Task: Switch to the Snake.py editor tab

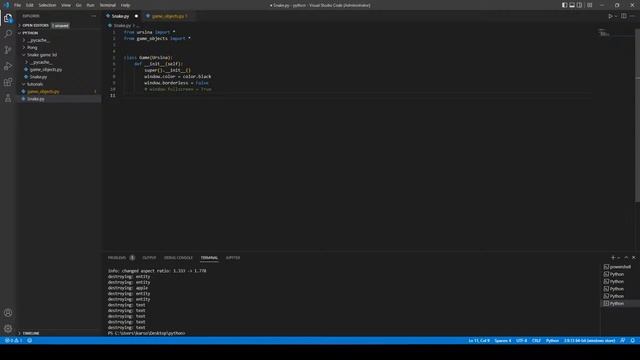Action: tap(121, 16)
